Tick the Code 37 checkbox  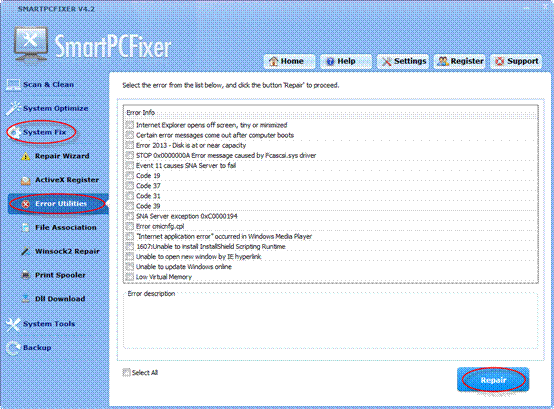pyautogui.click(x=130, y=186)
